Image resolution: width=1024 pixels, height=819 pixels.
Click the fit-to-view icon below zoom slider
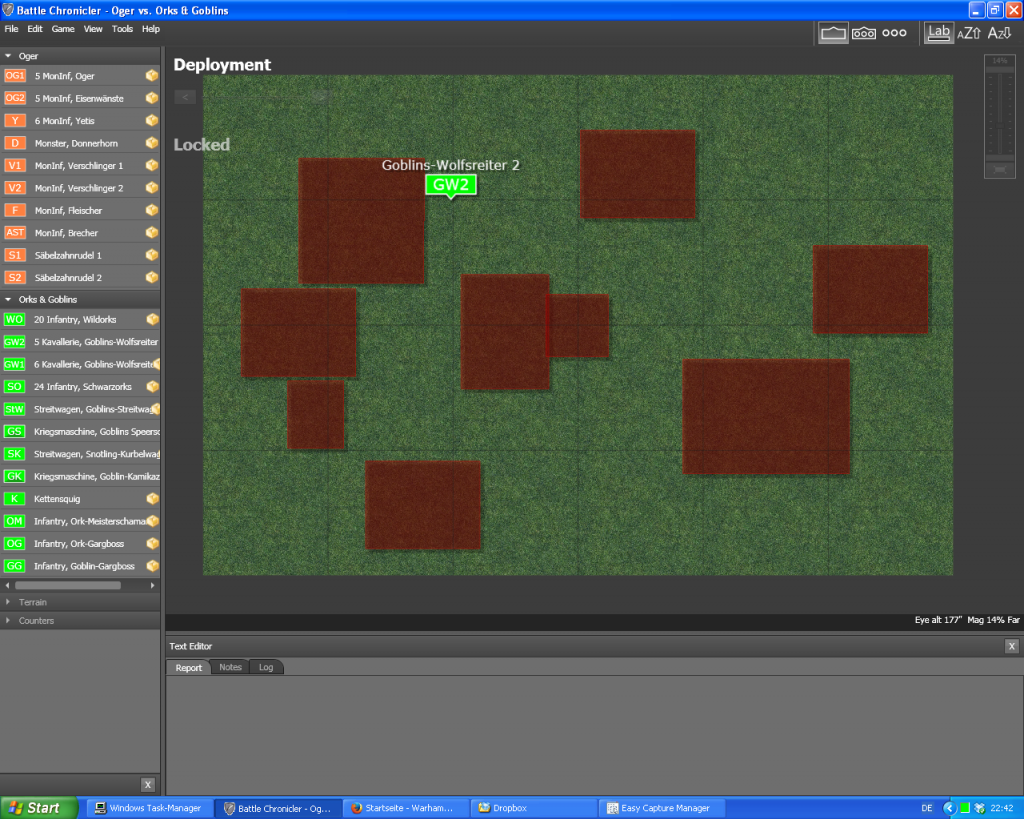click(x=998, y=170)
